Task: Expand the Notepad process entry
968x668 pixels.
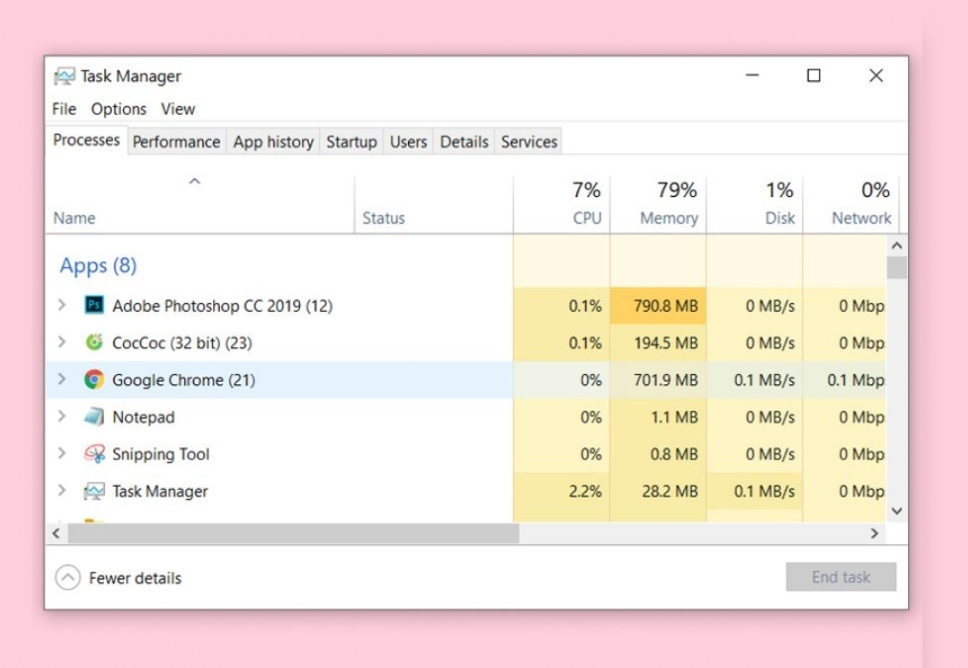Action: pyautogui.click(x=61, y=417)
